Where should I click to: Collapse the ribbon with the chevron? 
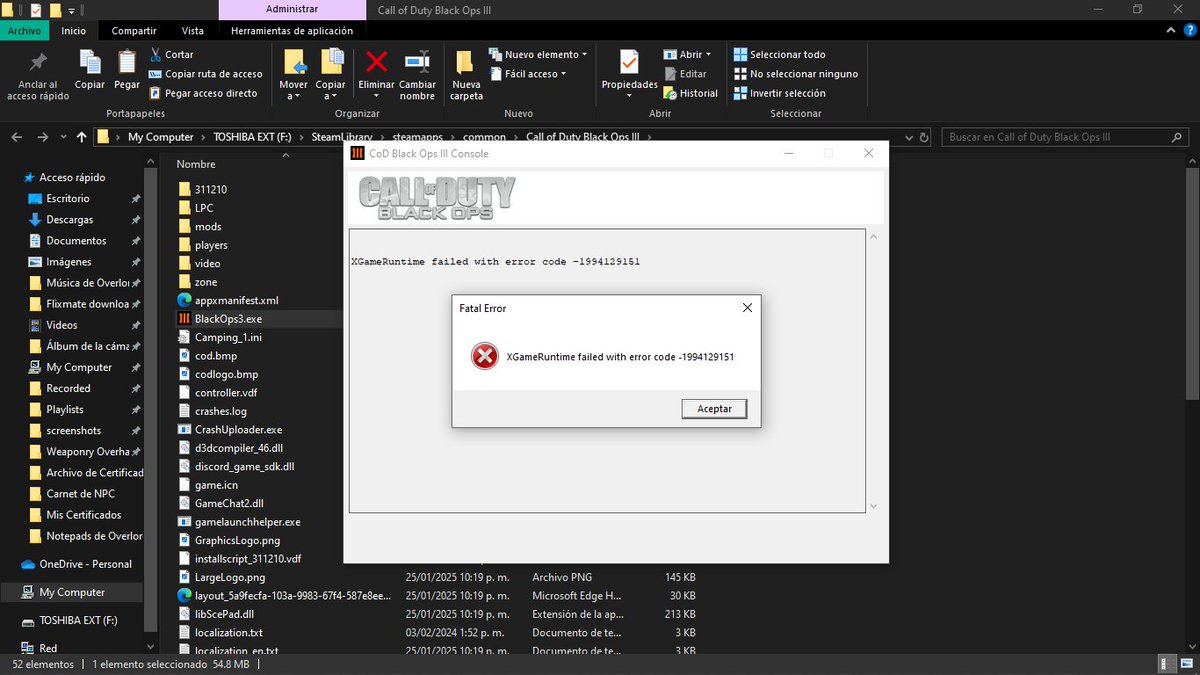(x=1169, y=31)
